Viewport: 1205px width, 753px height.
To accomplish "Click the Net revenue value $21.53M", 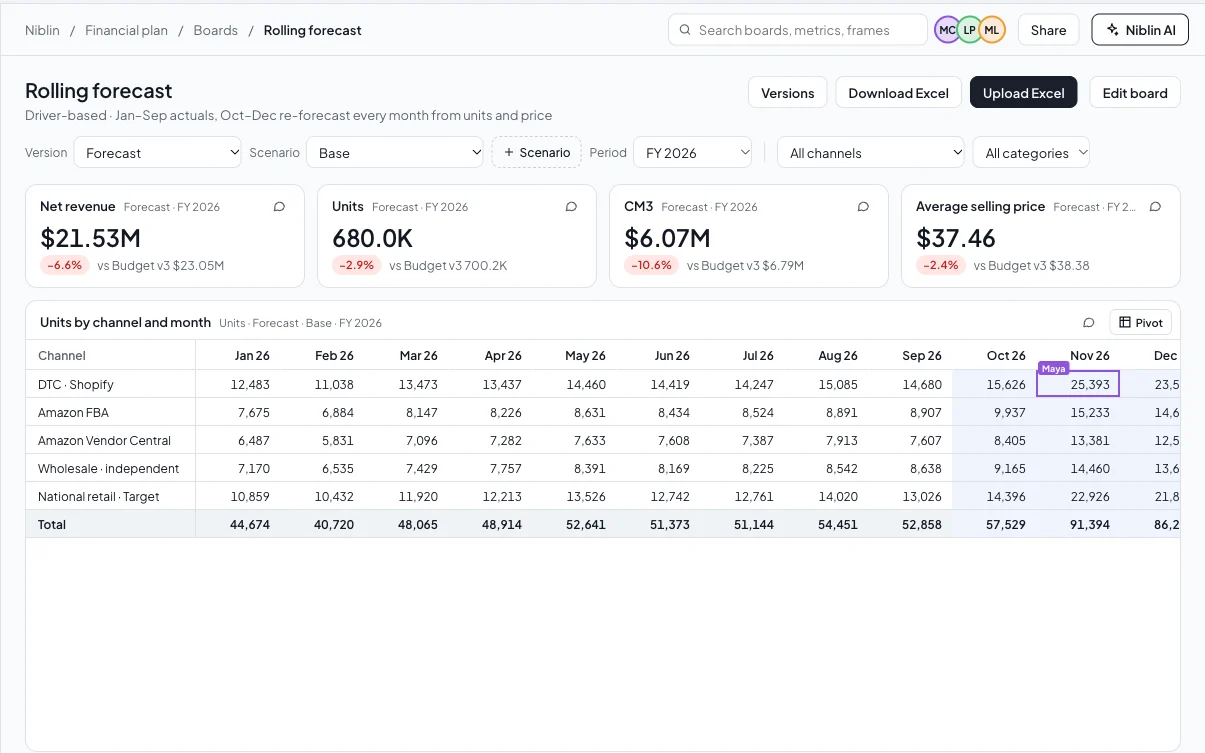I will (89, 238).
